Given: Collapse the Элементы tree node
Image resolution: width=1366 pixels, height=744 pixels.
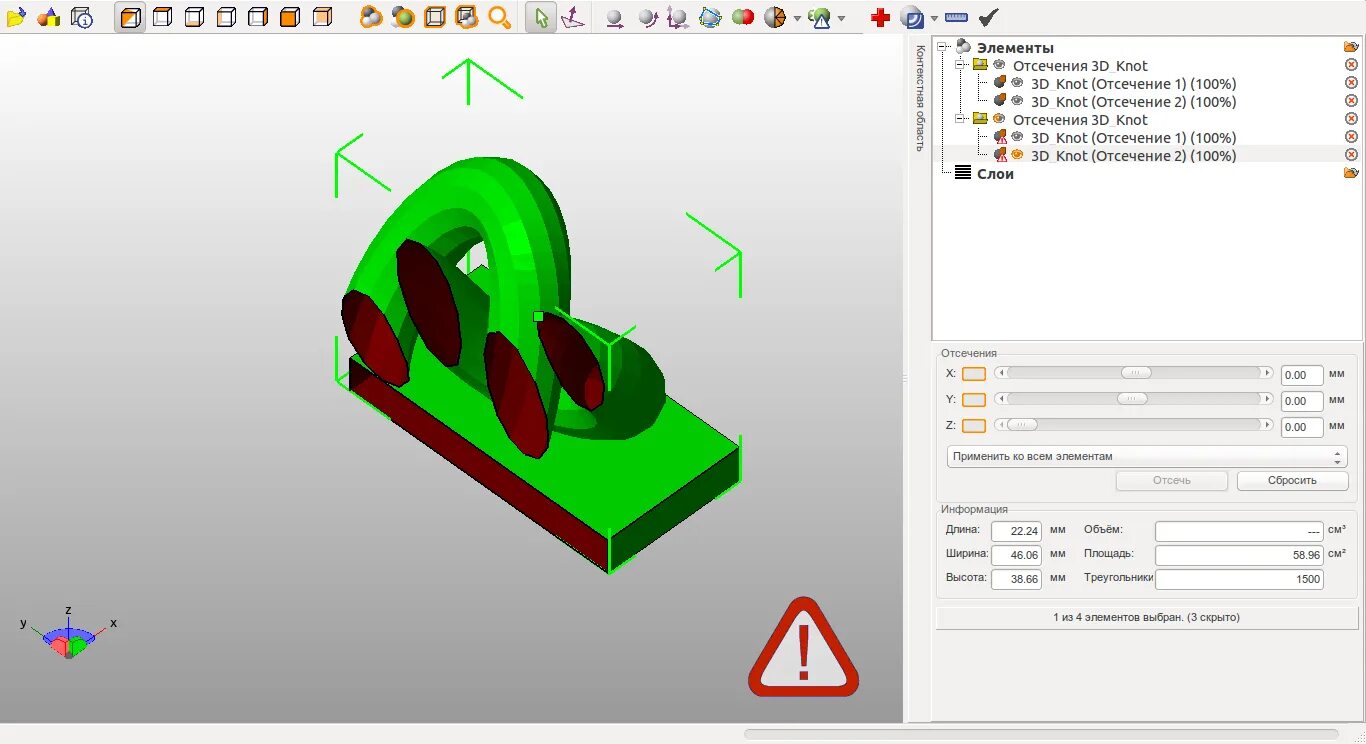Looking at the screenshot, I should tap(943, 47).
